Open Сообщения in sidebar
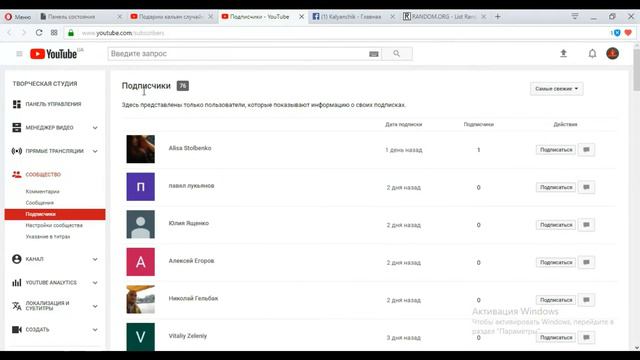640x360 pixels. click(x=40, y=203)
